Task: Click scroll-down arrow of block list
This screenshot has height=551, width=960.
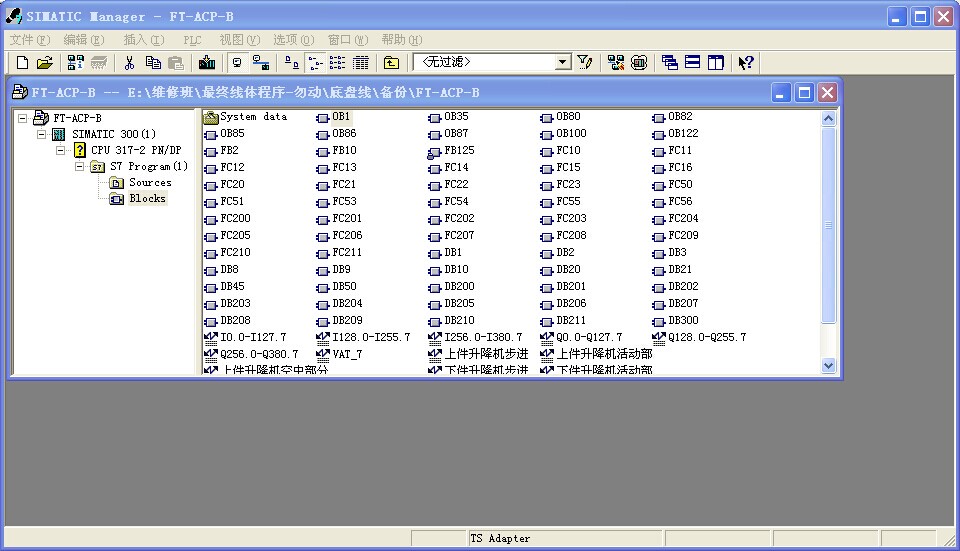Action: [x=828, y=365]
